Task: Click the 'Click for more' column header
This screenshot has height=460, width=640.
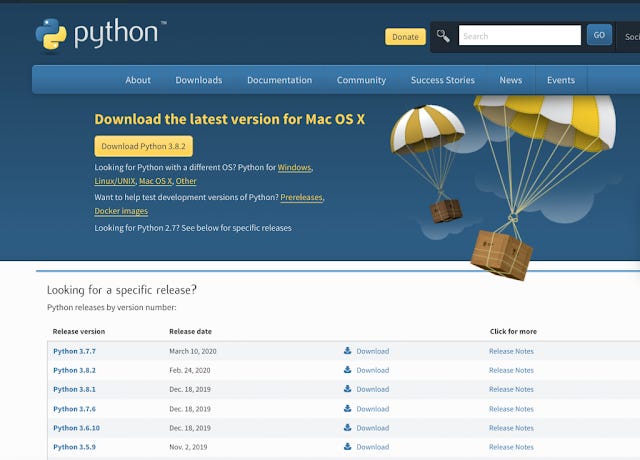Action: (513, 331)
